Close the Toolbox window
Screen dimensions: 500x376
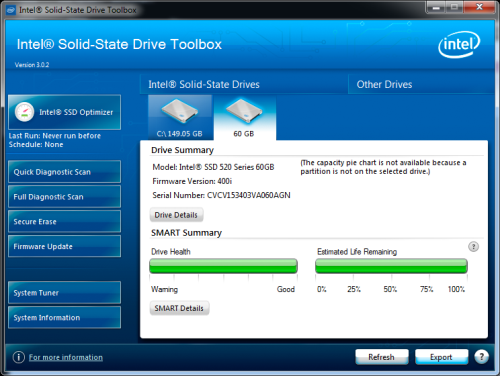coord(479,7)
